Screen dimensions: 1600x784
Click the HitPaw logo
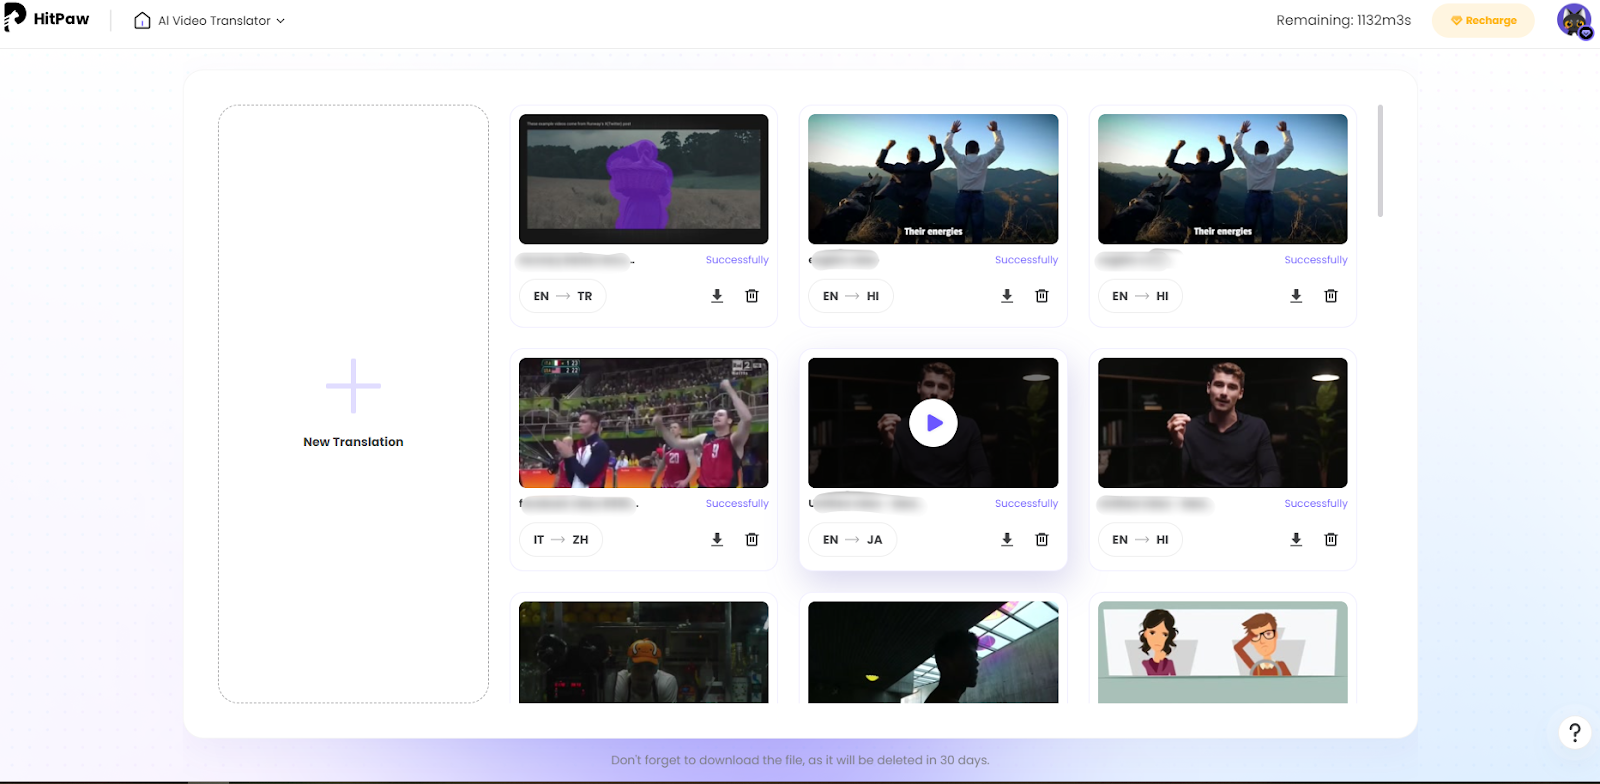[x=47, y=19]
